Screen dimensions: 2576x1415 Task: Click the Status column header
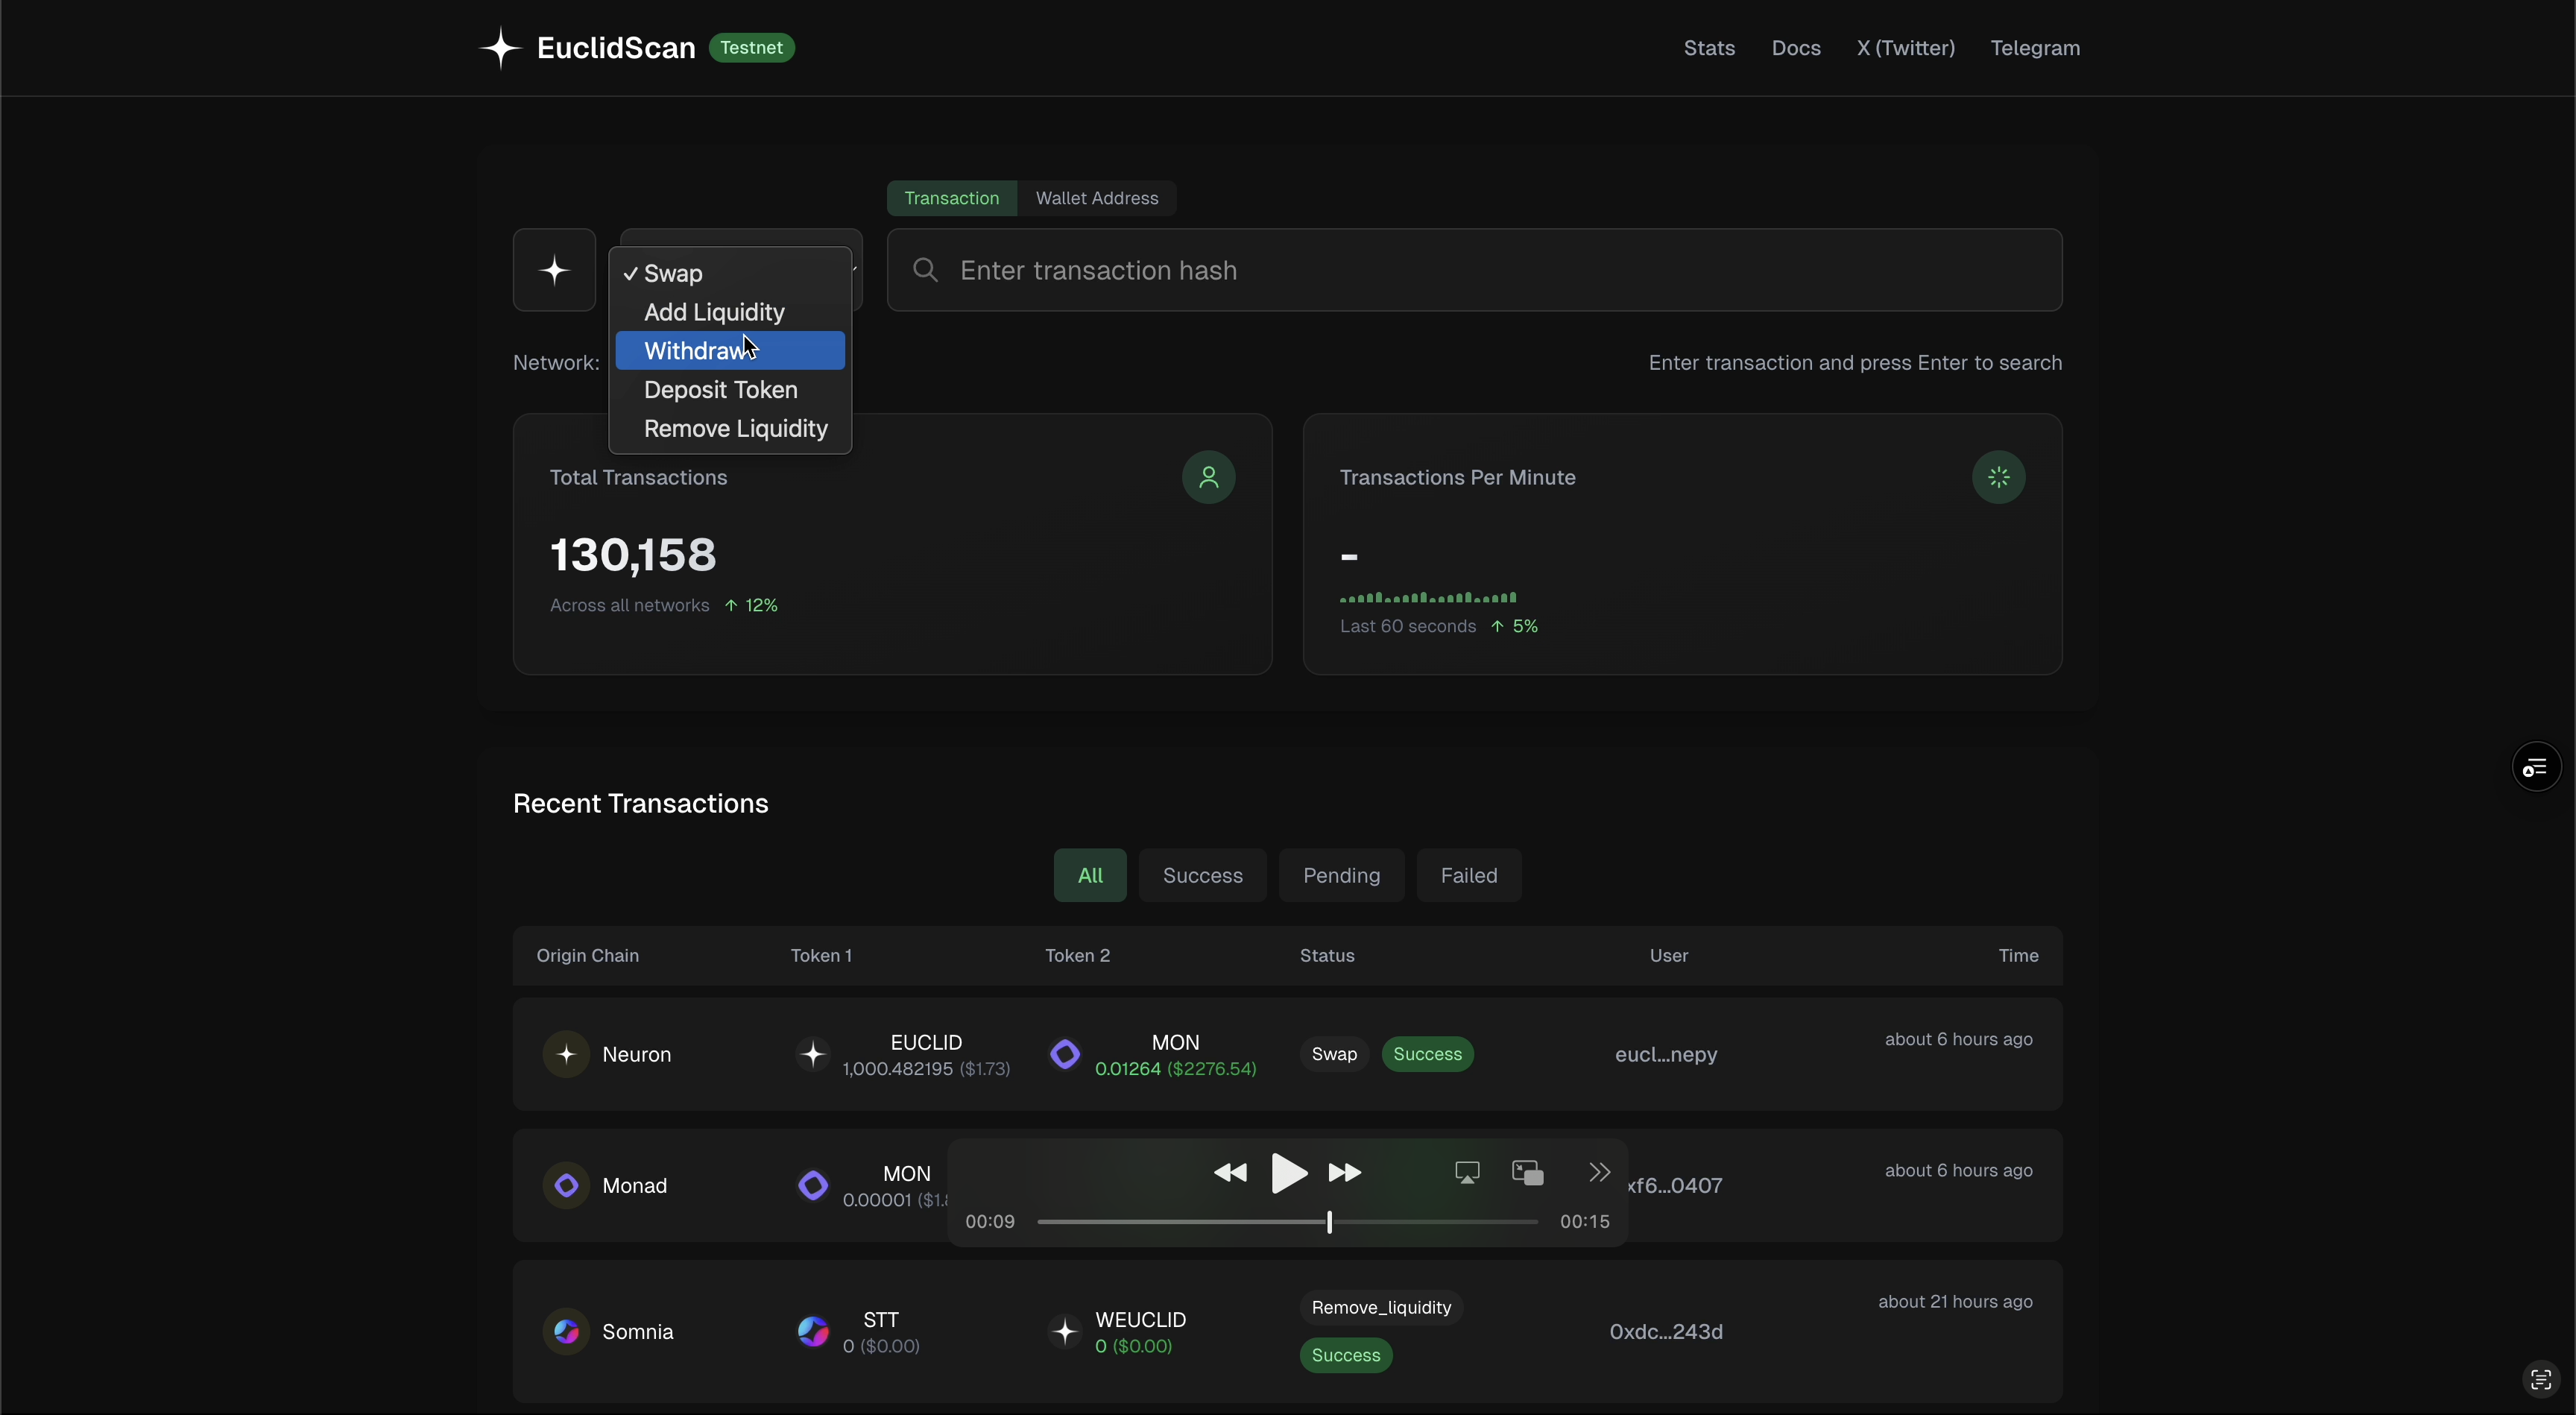(x=1327, y=956)
